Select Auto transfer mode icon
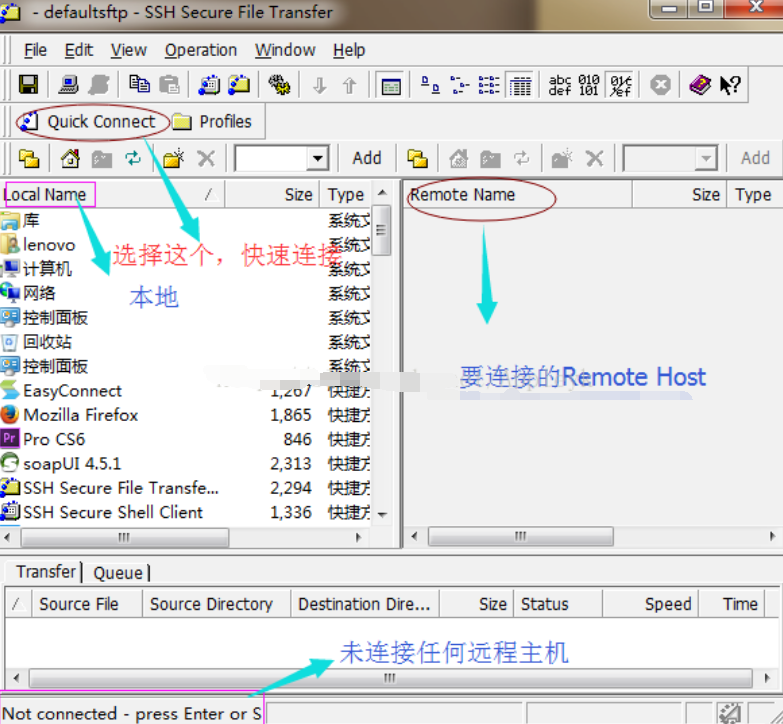Screen dimensions: 783x724 click(621, 85)
